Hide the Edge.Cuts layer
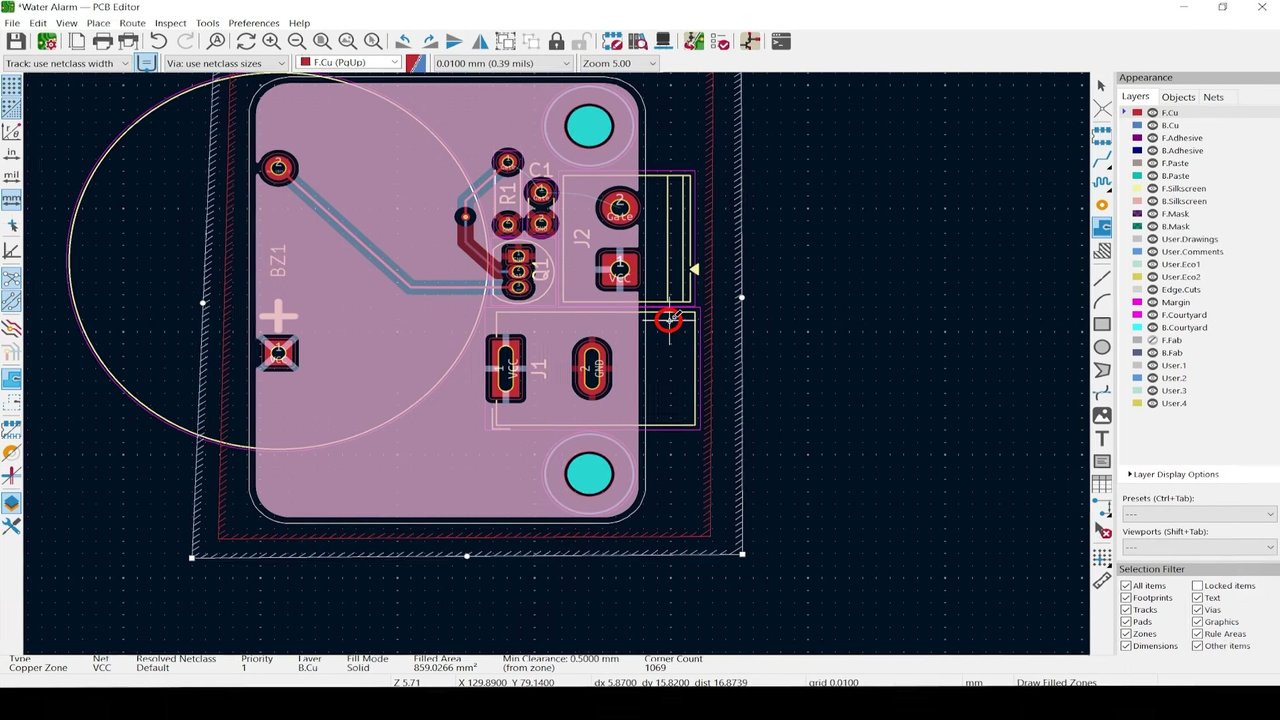Screen dimensions: 1280x720 (1152, 290)
